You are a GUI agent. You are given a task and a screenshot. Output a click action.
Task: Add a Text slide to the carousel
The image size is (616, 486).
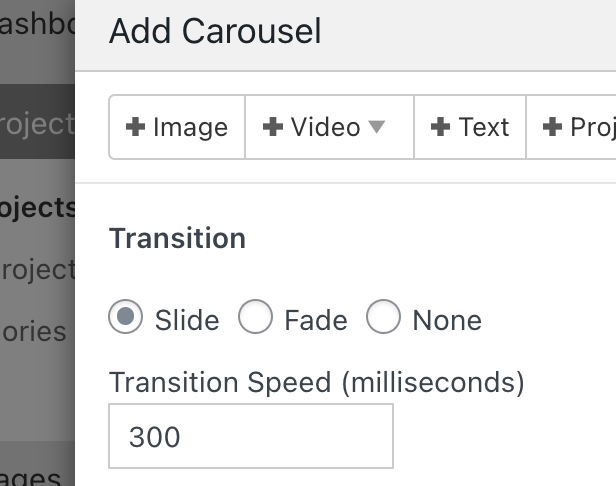point(470,128)
